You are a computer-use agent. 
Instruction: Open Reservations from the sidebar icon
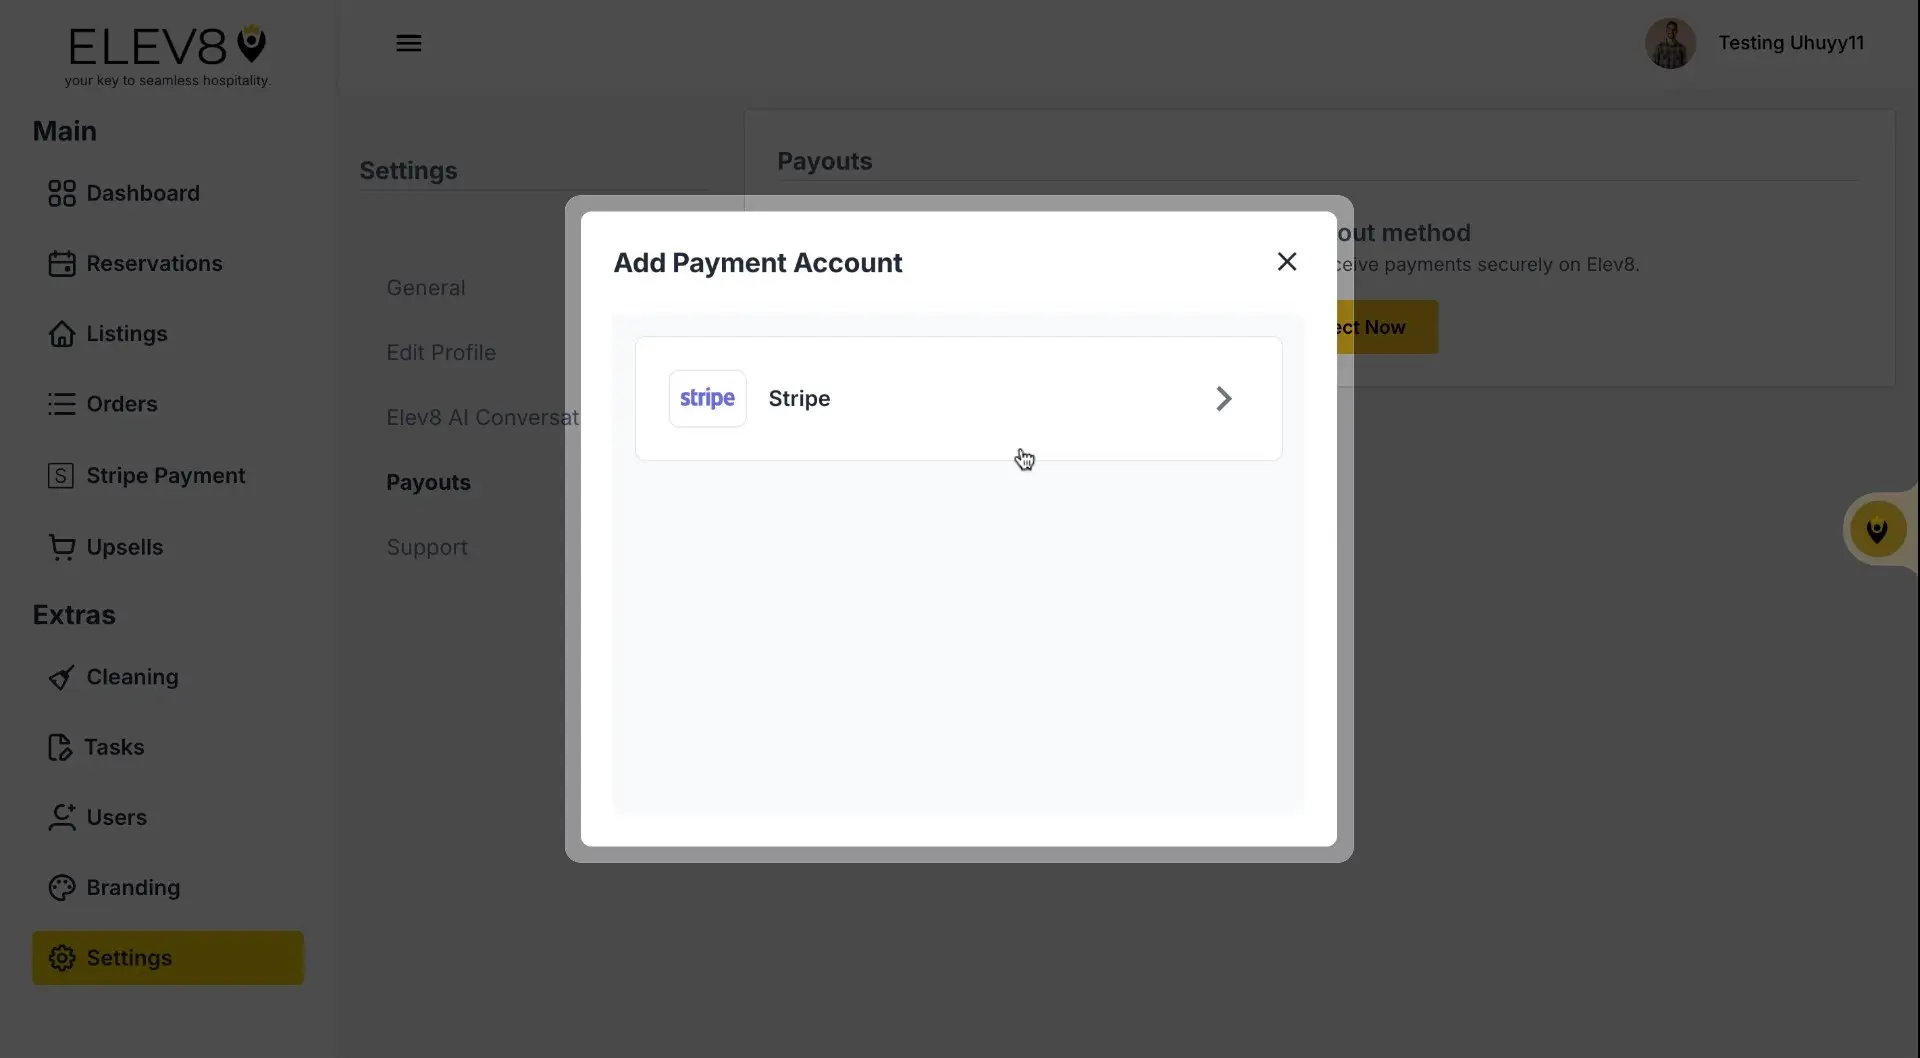(62, 263)
